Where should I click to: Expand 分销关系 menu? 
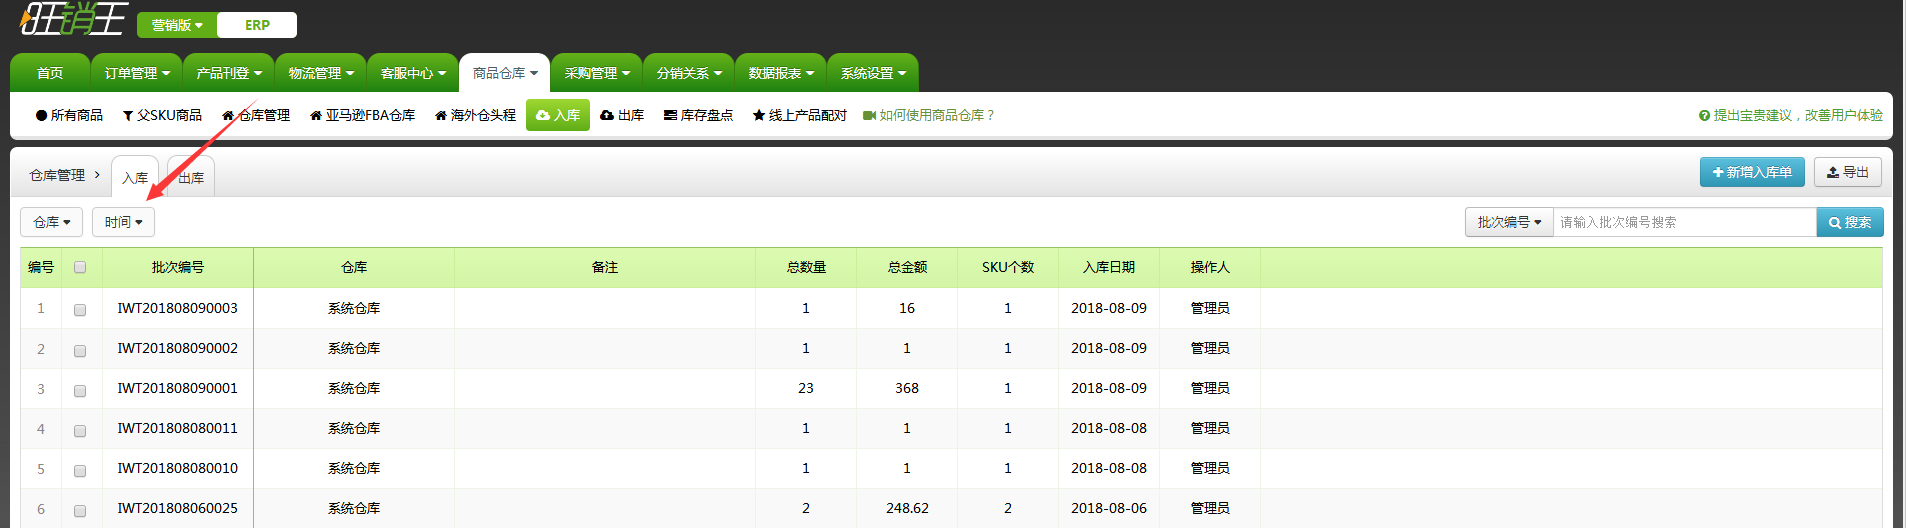pos(689,73)
